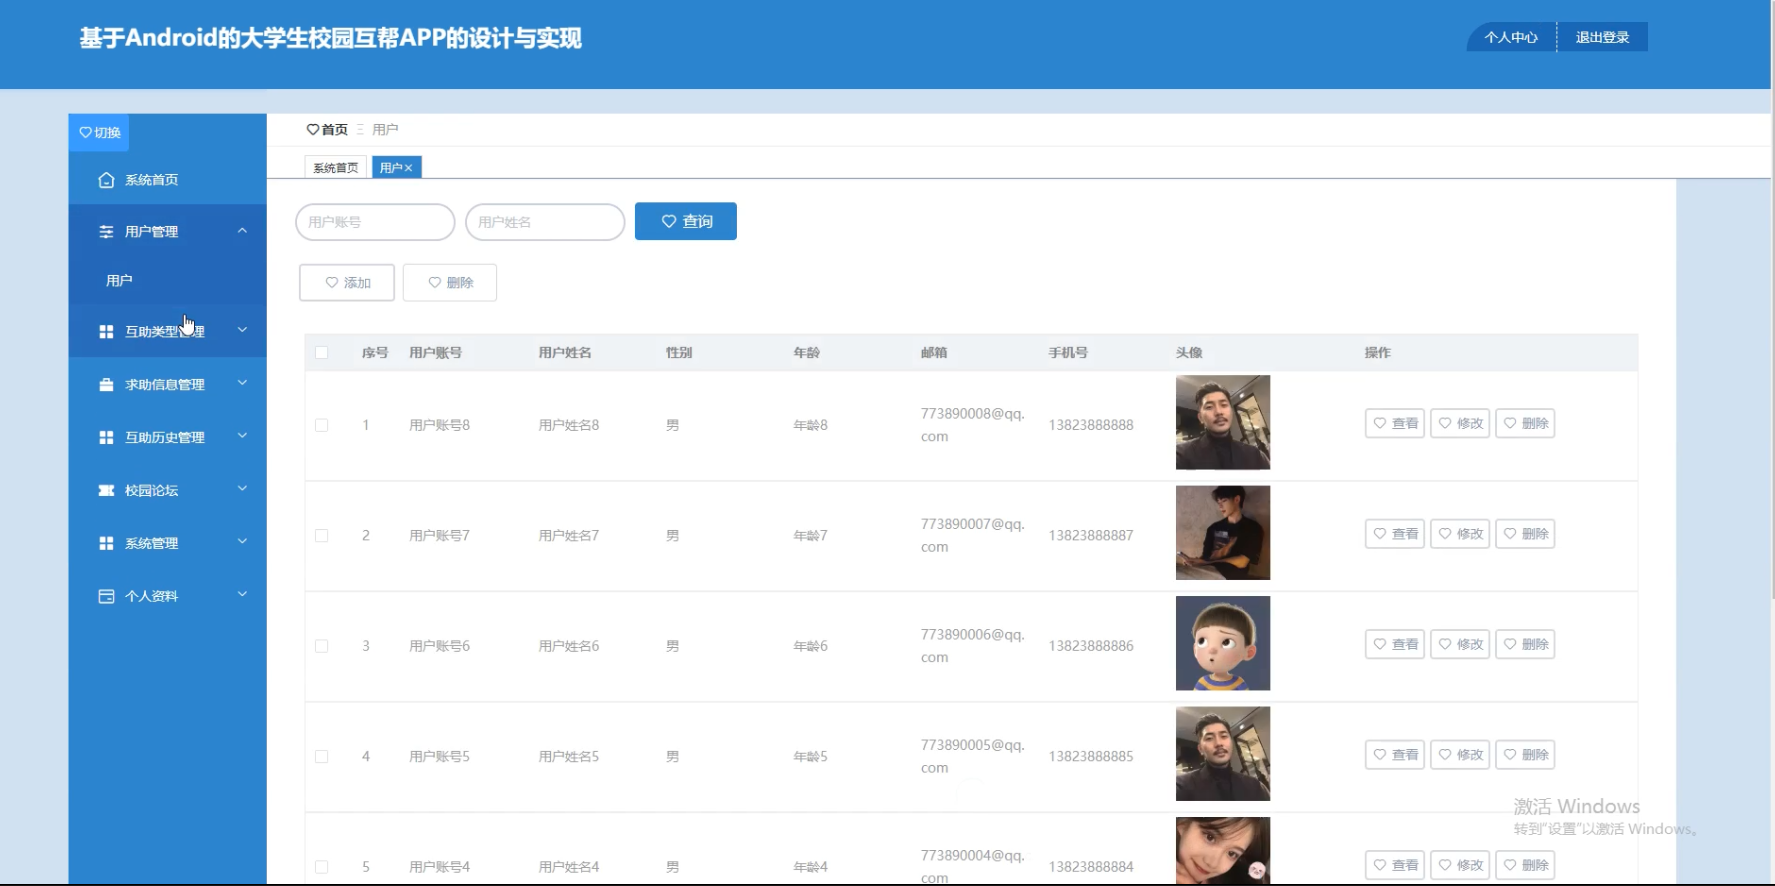Open cartoon avatar thumbnail of 用户账号6

pos(1223,643)
